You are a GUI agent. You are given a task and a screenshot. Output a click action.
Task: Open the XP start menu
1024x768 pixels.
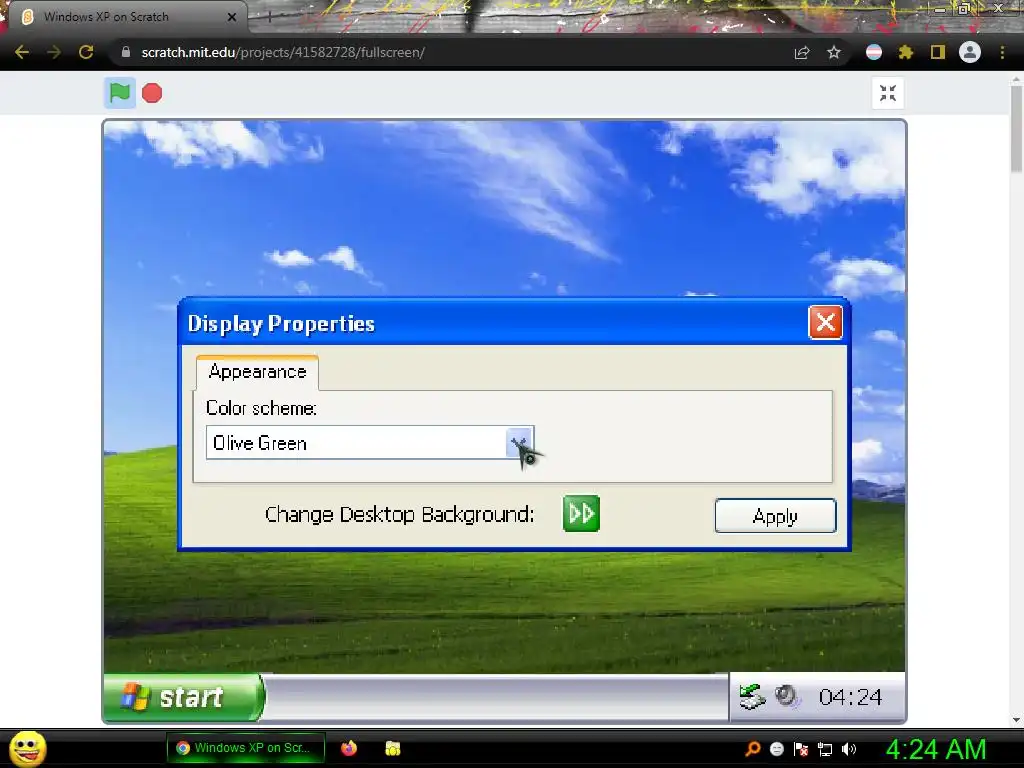pyautogui.click(x=184, y=697)
